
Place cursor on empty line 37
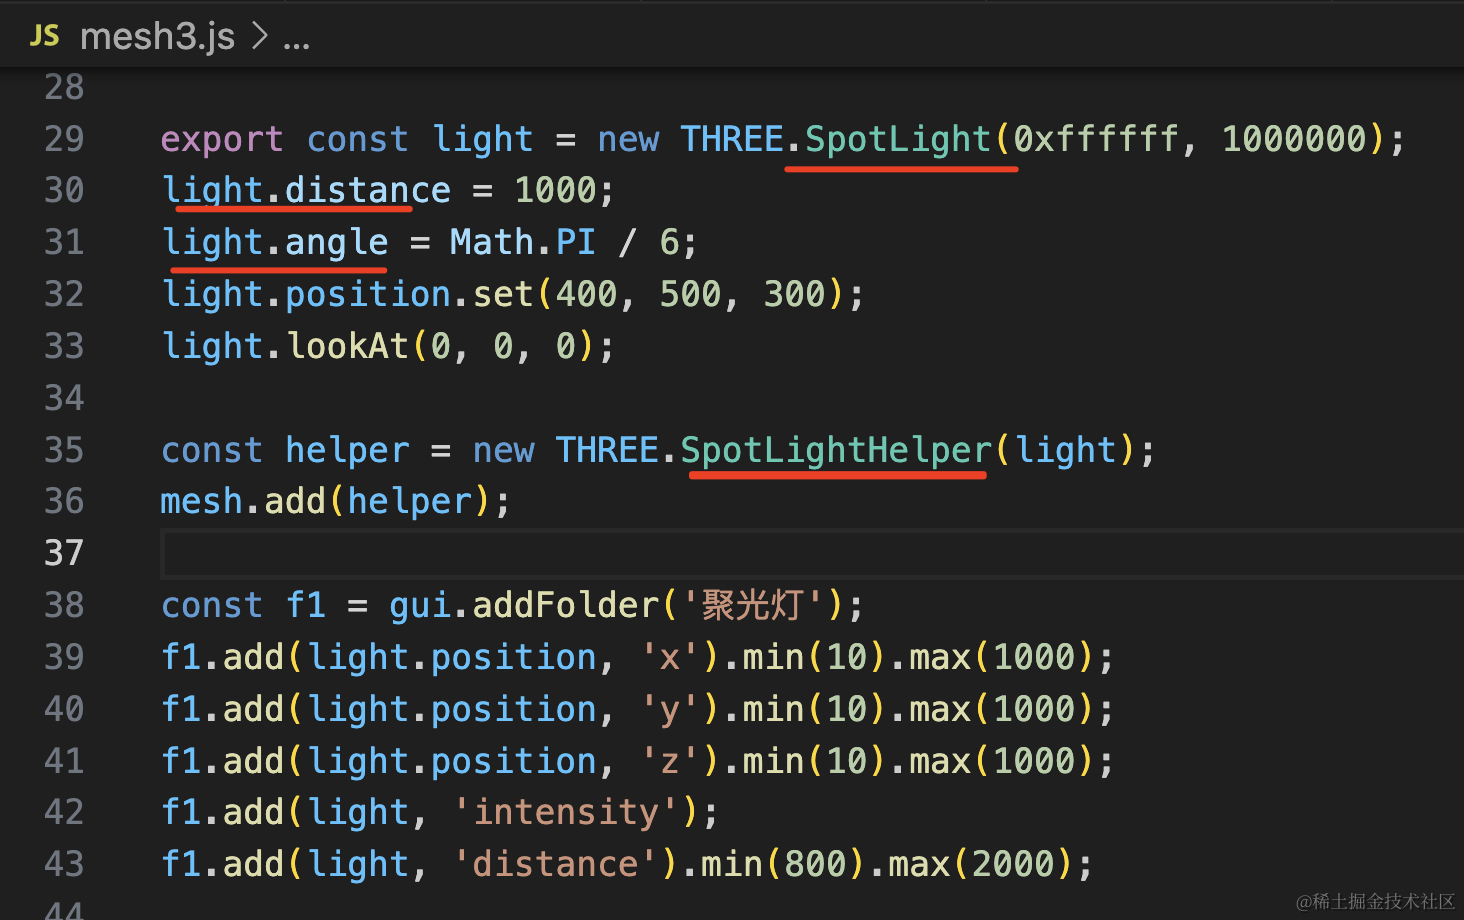point(812,553)
